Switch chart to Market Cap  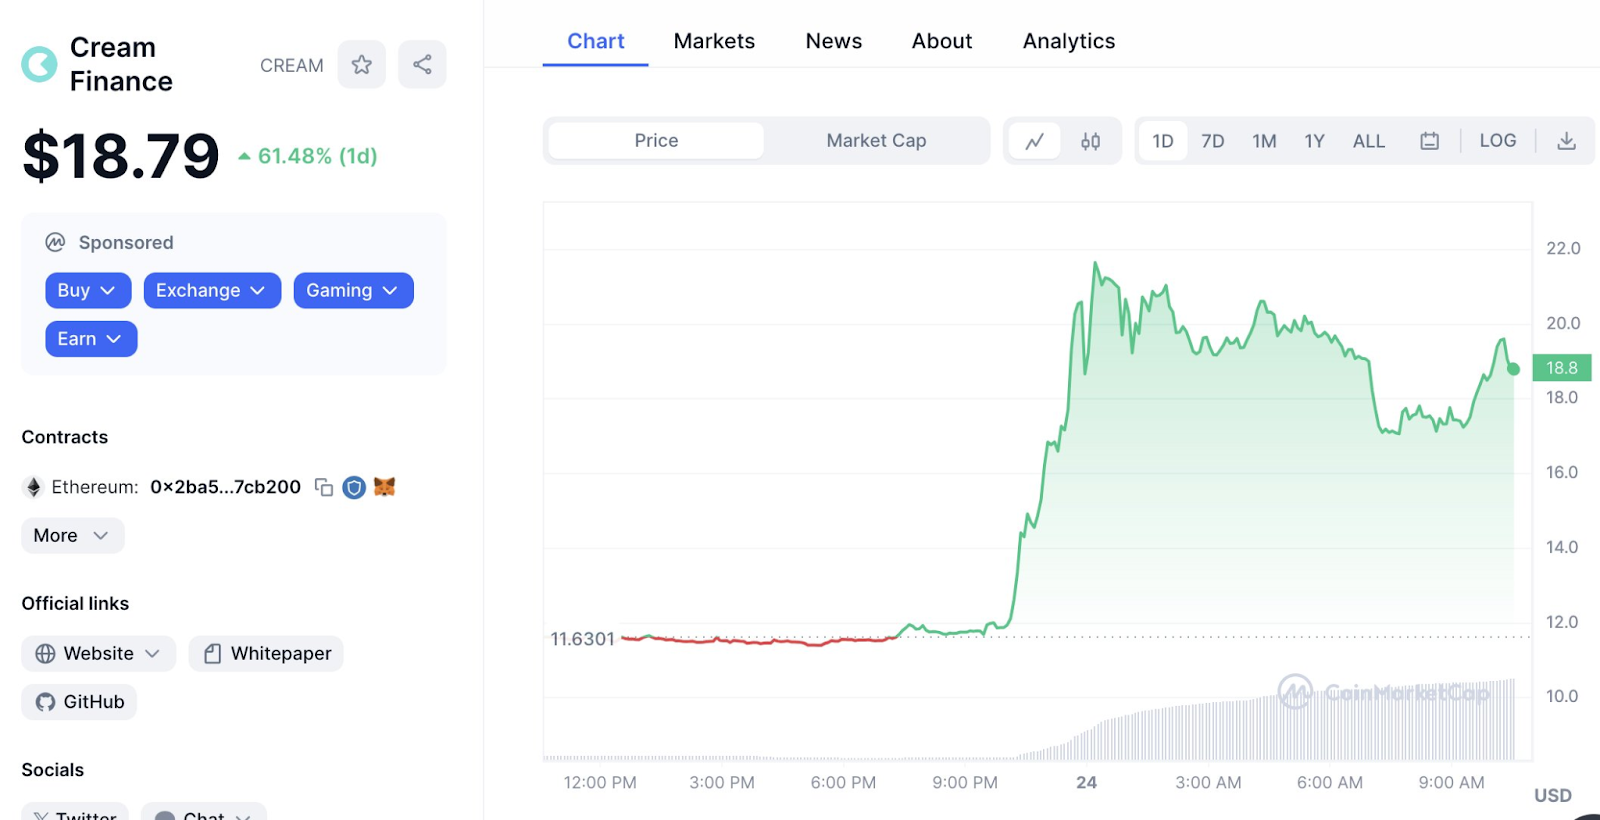pyautogui.click(x=876, y=141)
